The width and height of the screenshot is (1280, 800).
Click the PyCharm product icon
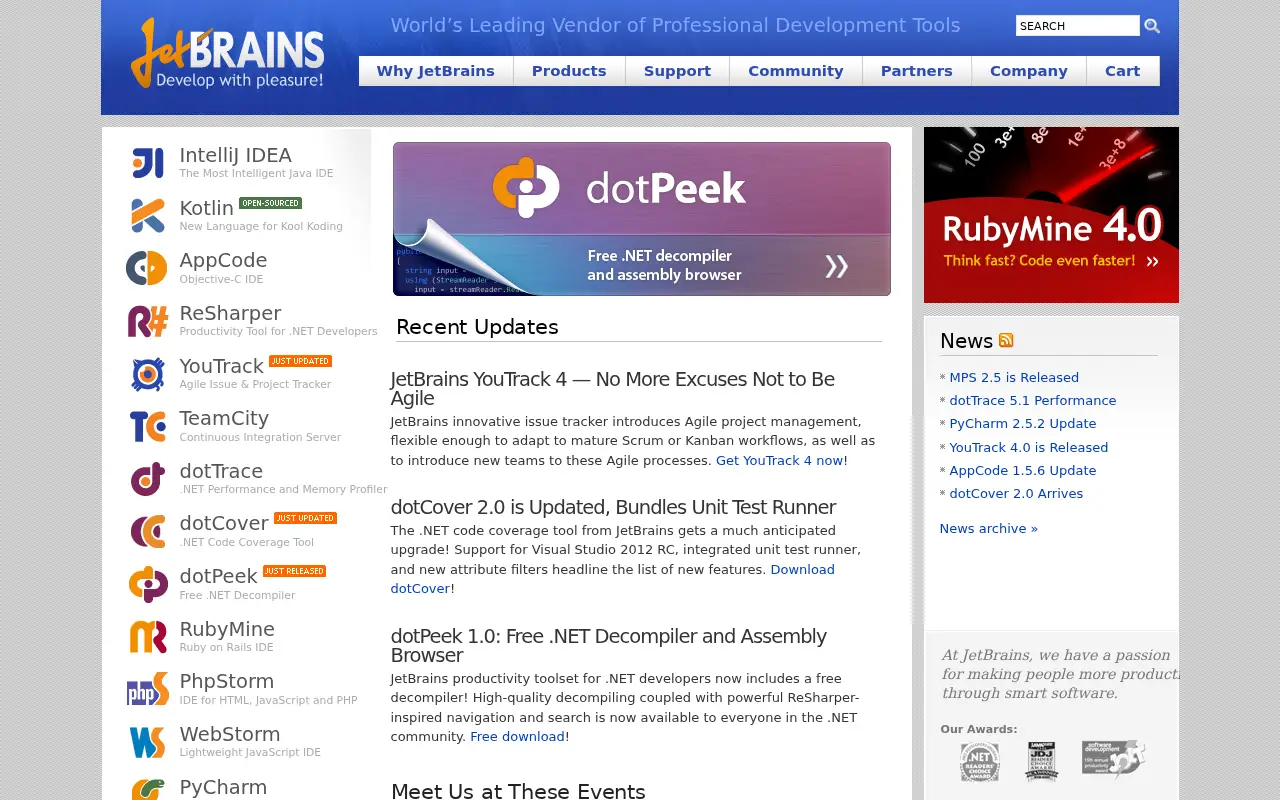click(148, 789)
